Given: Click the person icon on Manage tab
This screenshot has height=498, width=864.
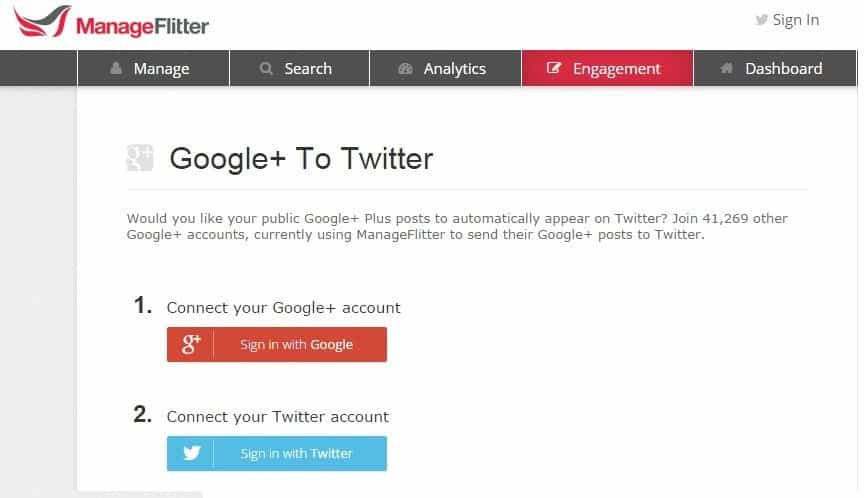Looking at the screenshot, I should tap(116, 68).
